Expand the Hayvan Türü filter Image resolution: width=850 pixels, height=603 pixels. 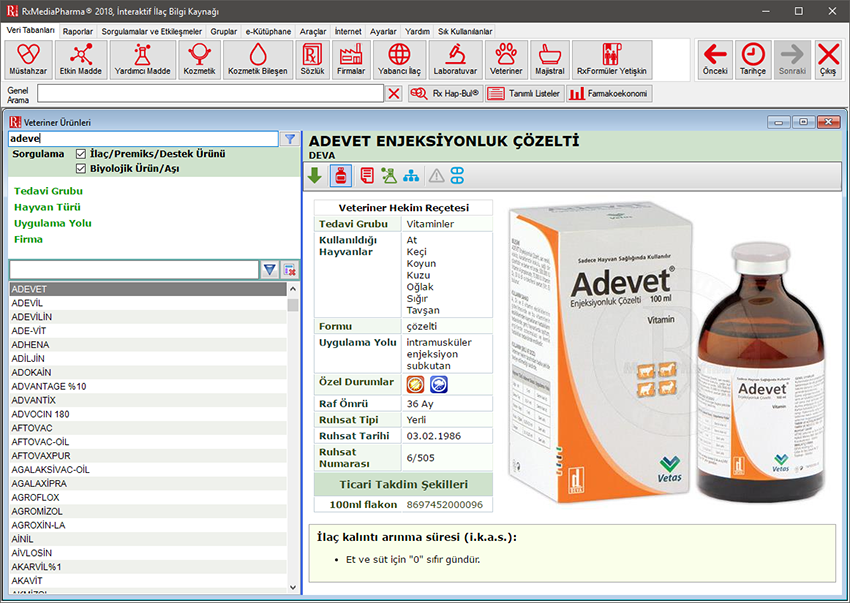click(47, 207)
